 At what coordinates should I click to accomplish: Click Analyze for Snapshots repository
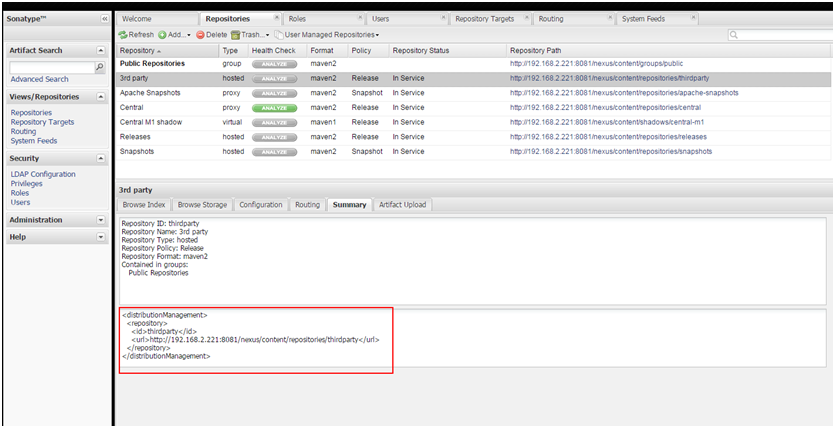click(274, 152)
